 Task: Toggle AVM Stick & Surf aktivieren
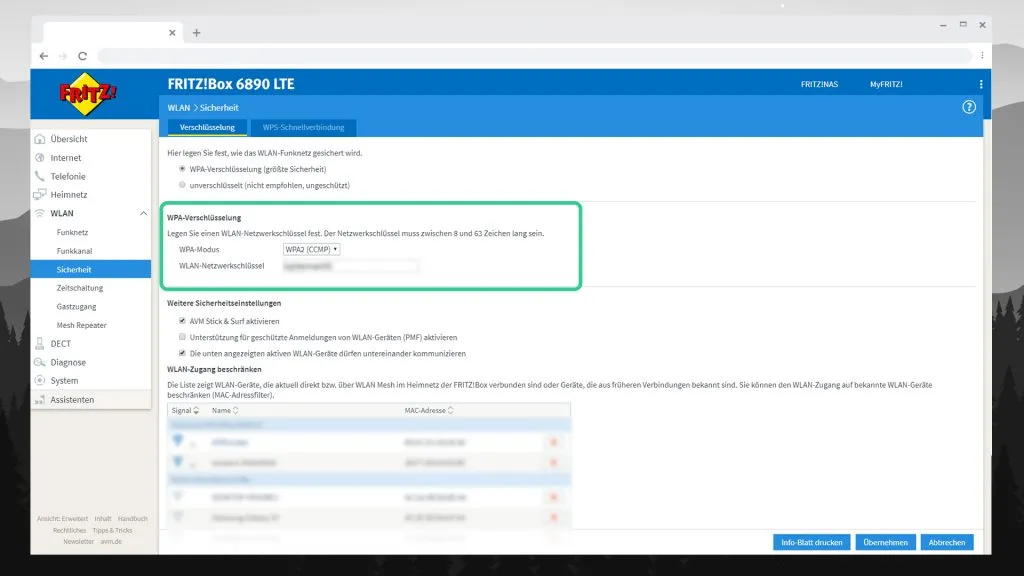182,321
